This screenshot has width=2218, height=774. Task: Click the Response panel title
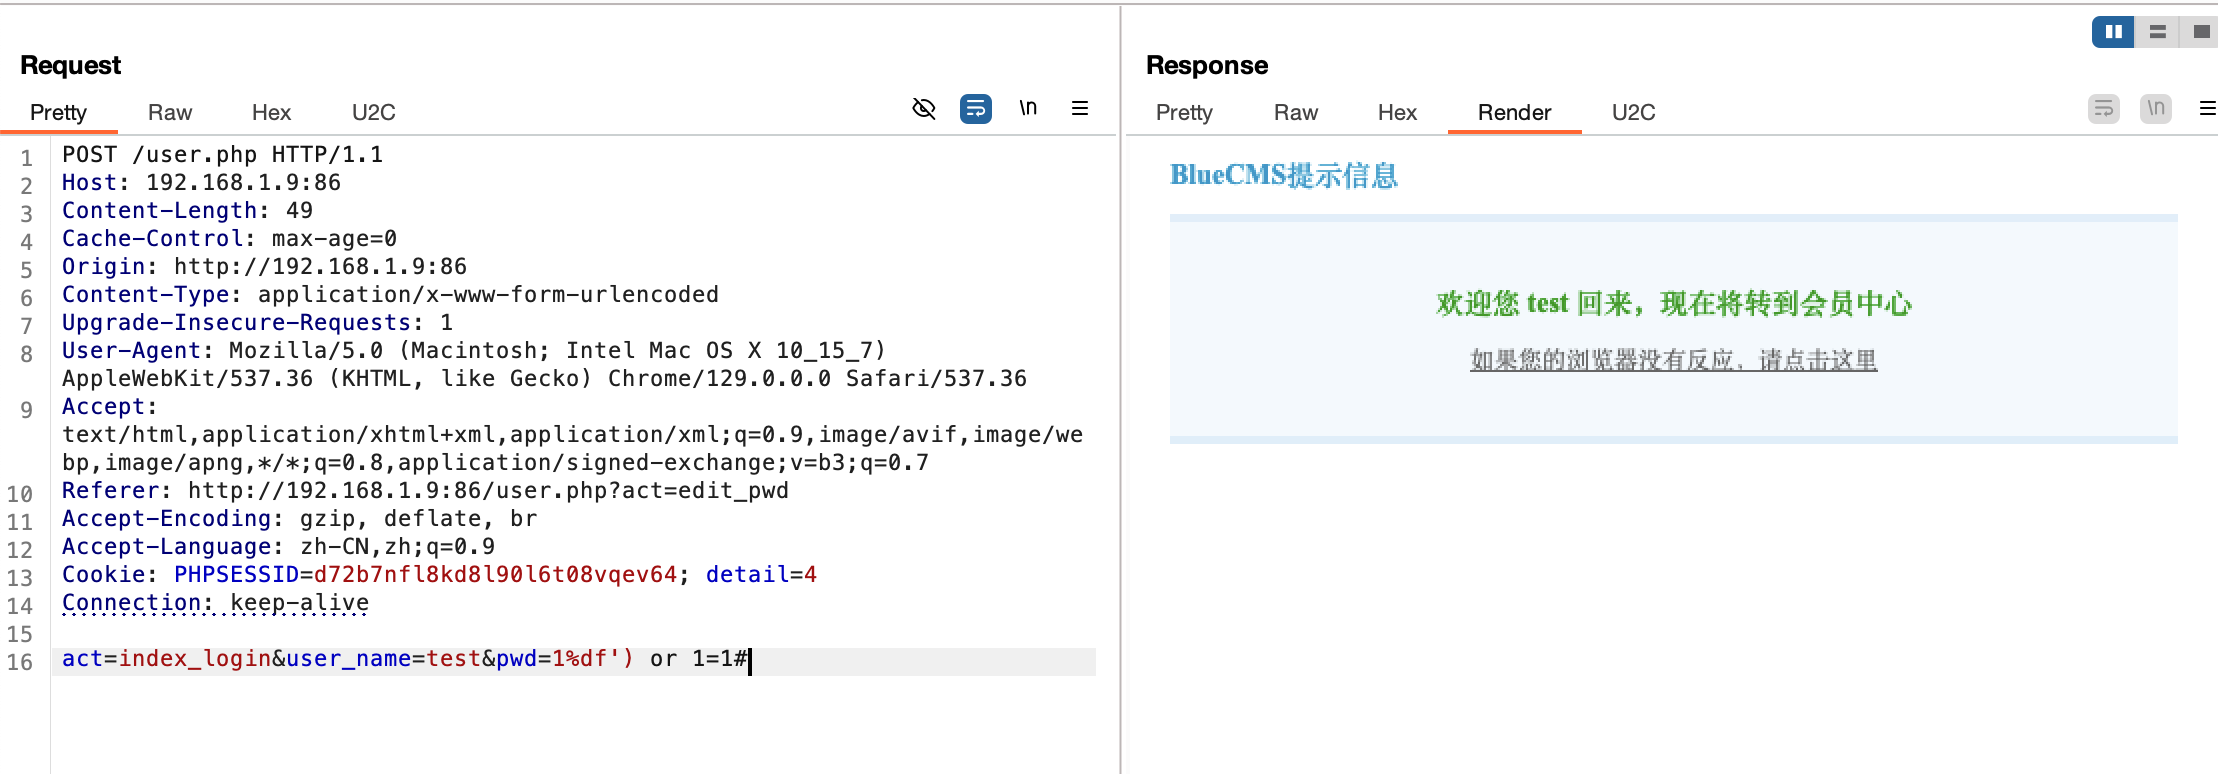click(x=1207, y=65)
